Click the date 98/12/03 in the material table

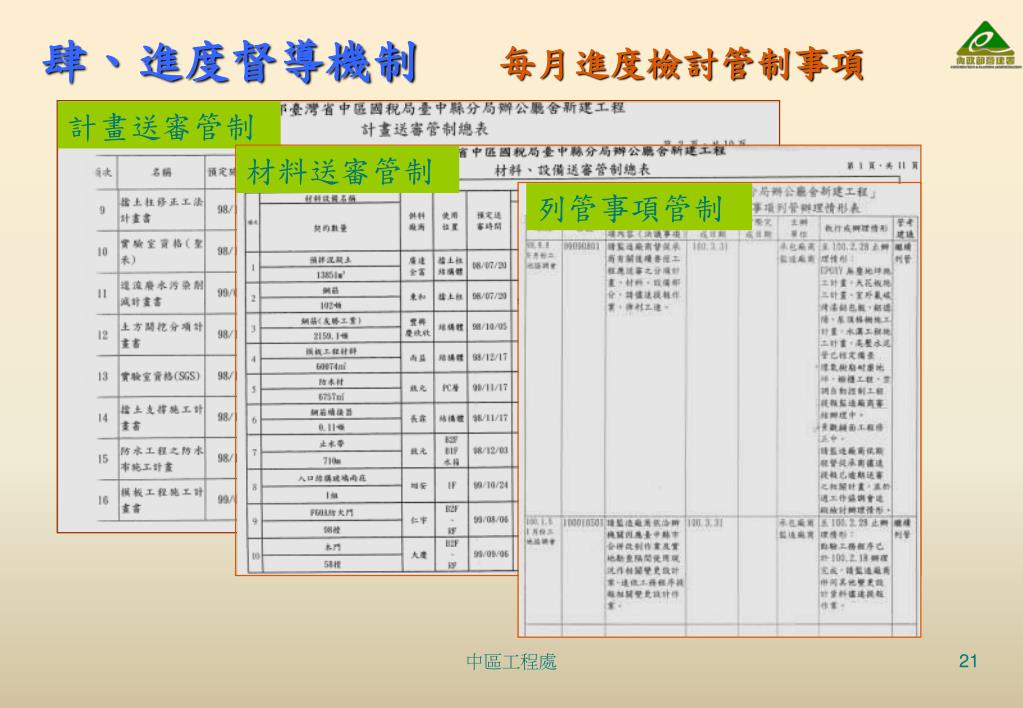[490, 451]
